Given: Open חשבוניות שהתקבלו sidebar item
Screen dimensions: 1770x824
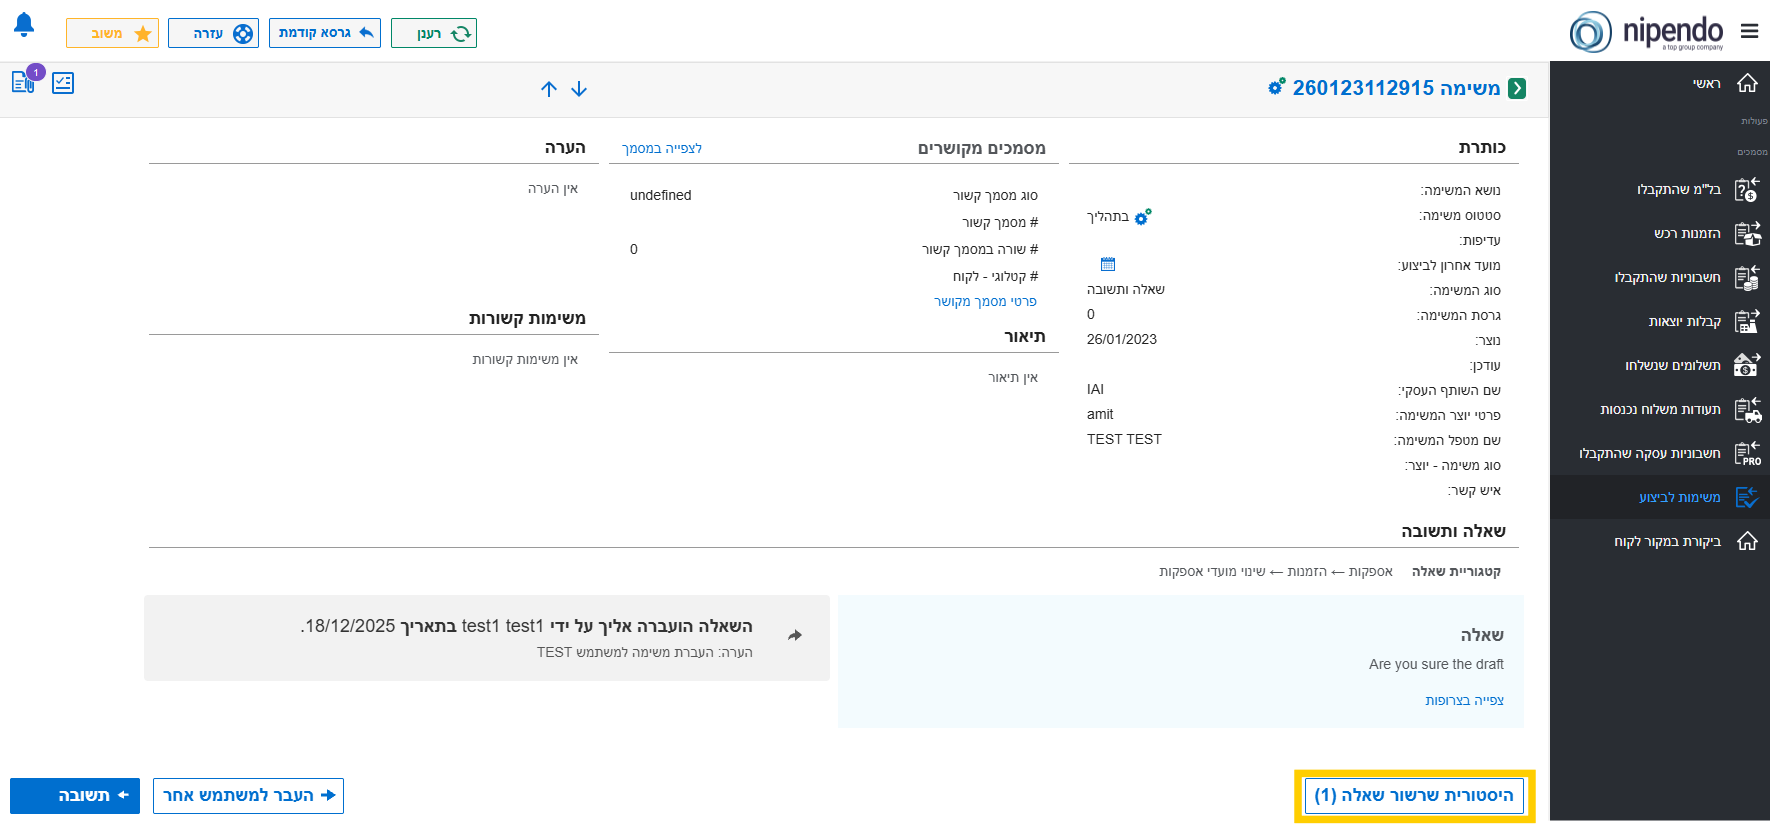Looking at the screenshot, I should point(1660,277).
